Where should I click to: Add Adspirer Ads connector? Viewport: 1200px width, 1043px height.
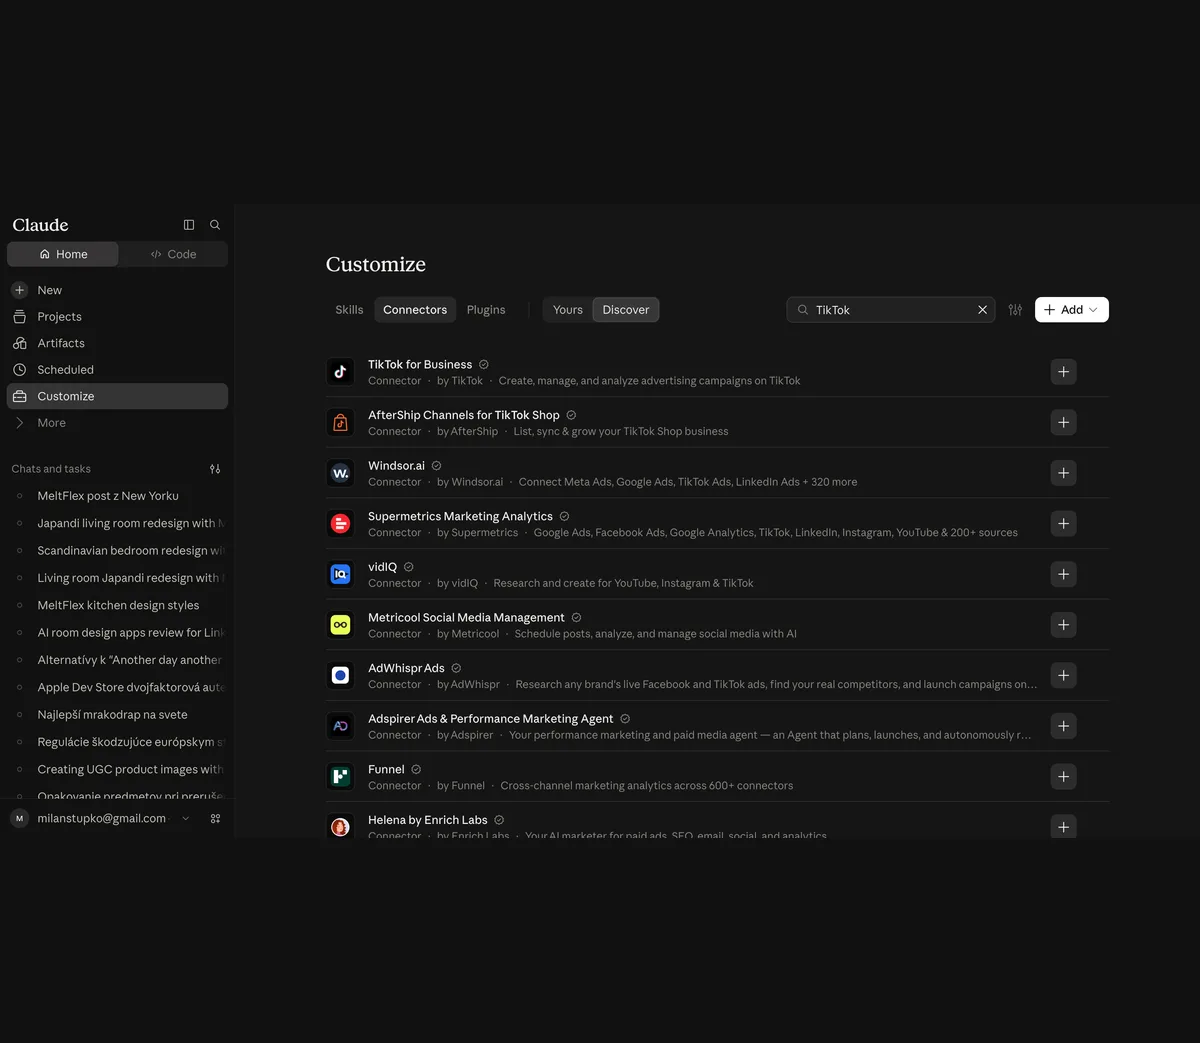(1063, 726)
